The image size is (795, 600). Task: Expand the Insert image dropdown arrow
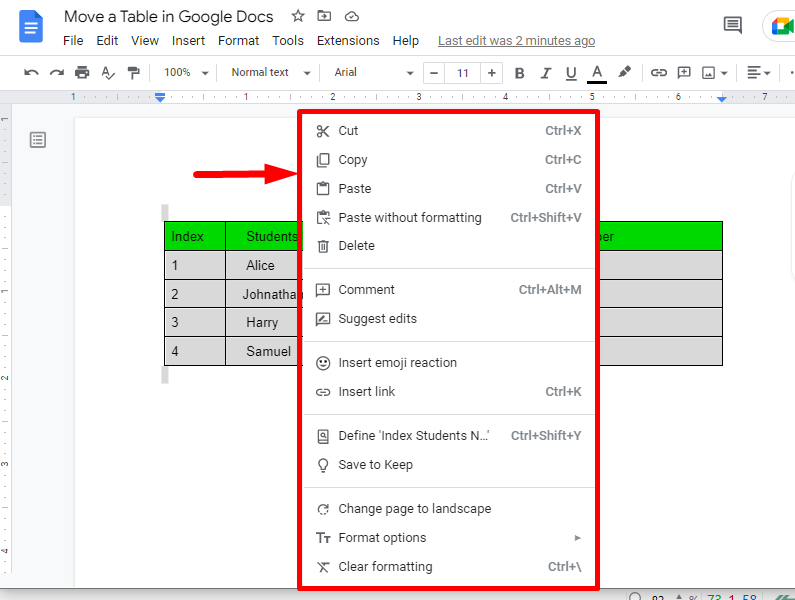724,74
